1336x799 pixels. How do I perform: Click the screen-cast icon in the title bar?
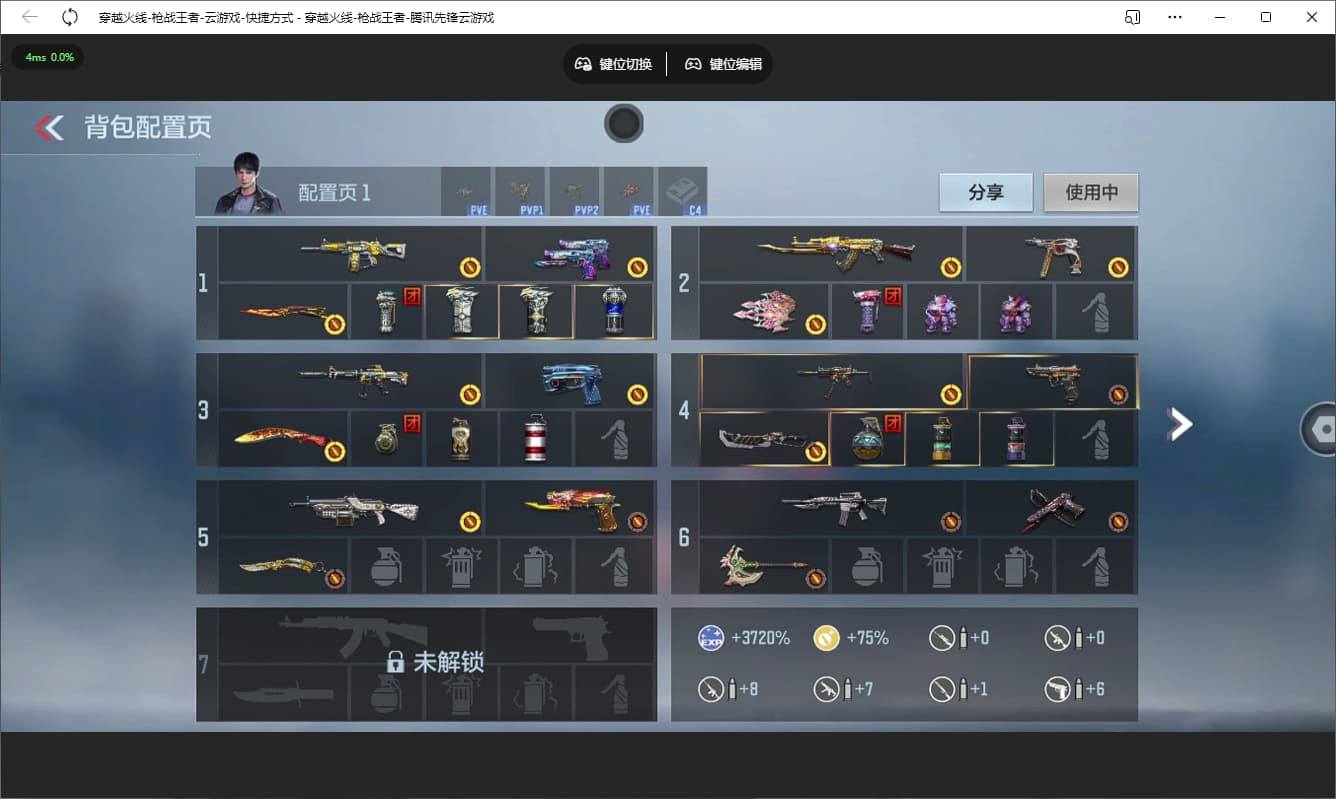[1131, 17]
